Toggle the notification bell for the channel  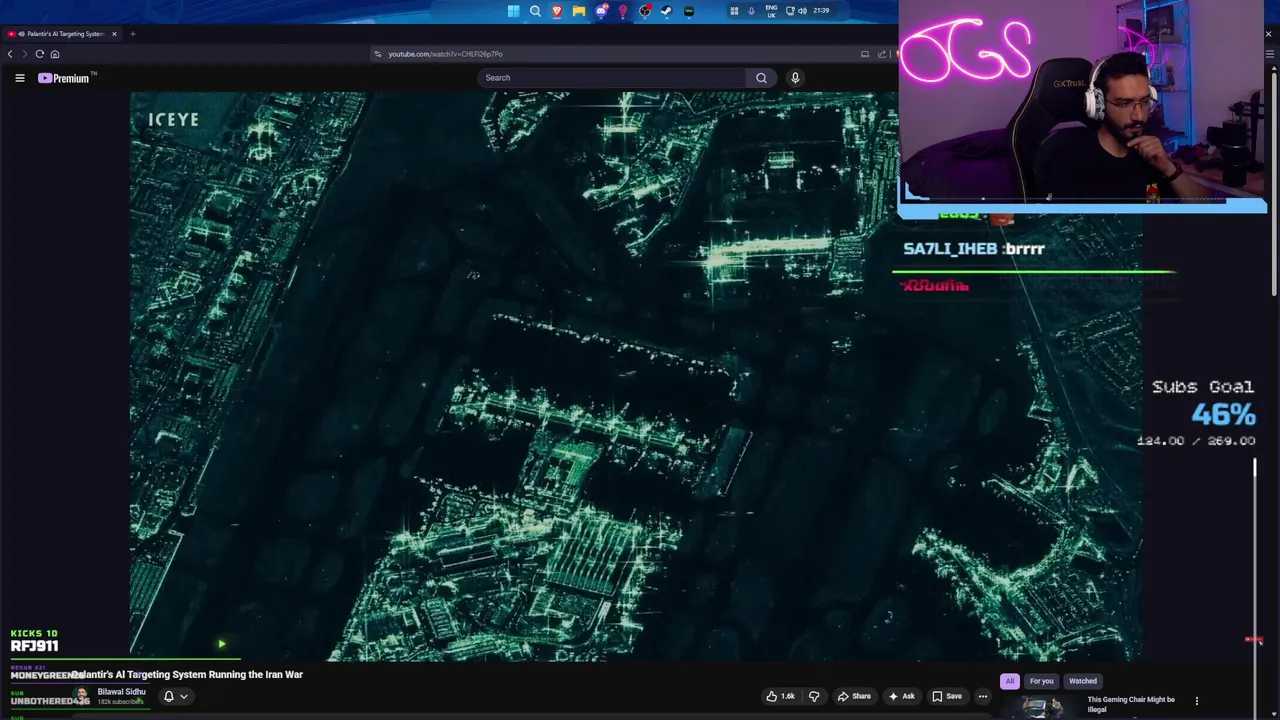pos(169,696)
